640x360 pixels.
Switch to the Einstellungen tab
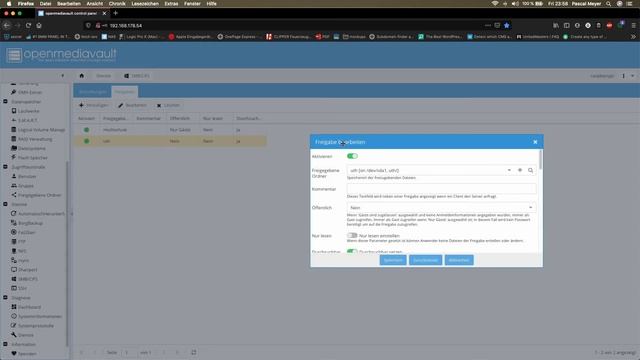click(x=93, y=92)
